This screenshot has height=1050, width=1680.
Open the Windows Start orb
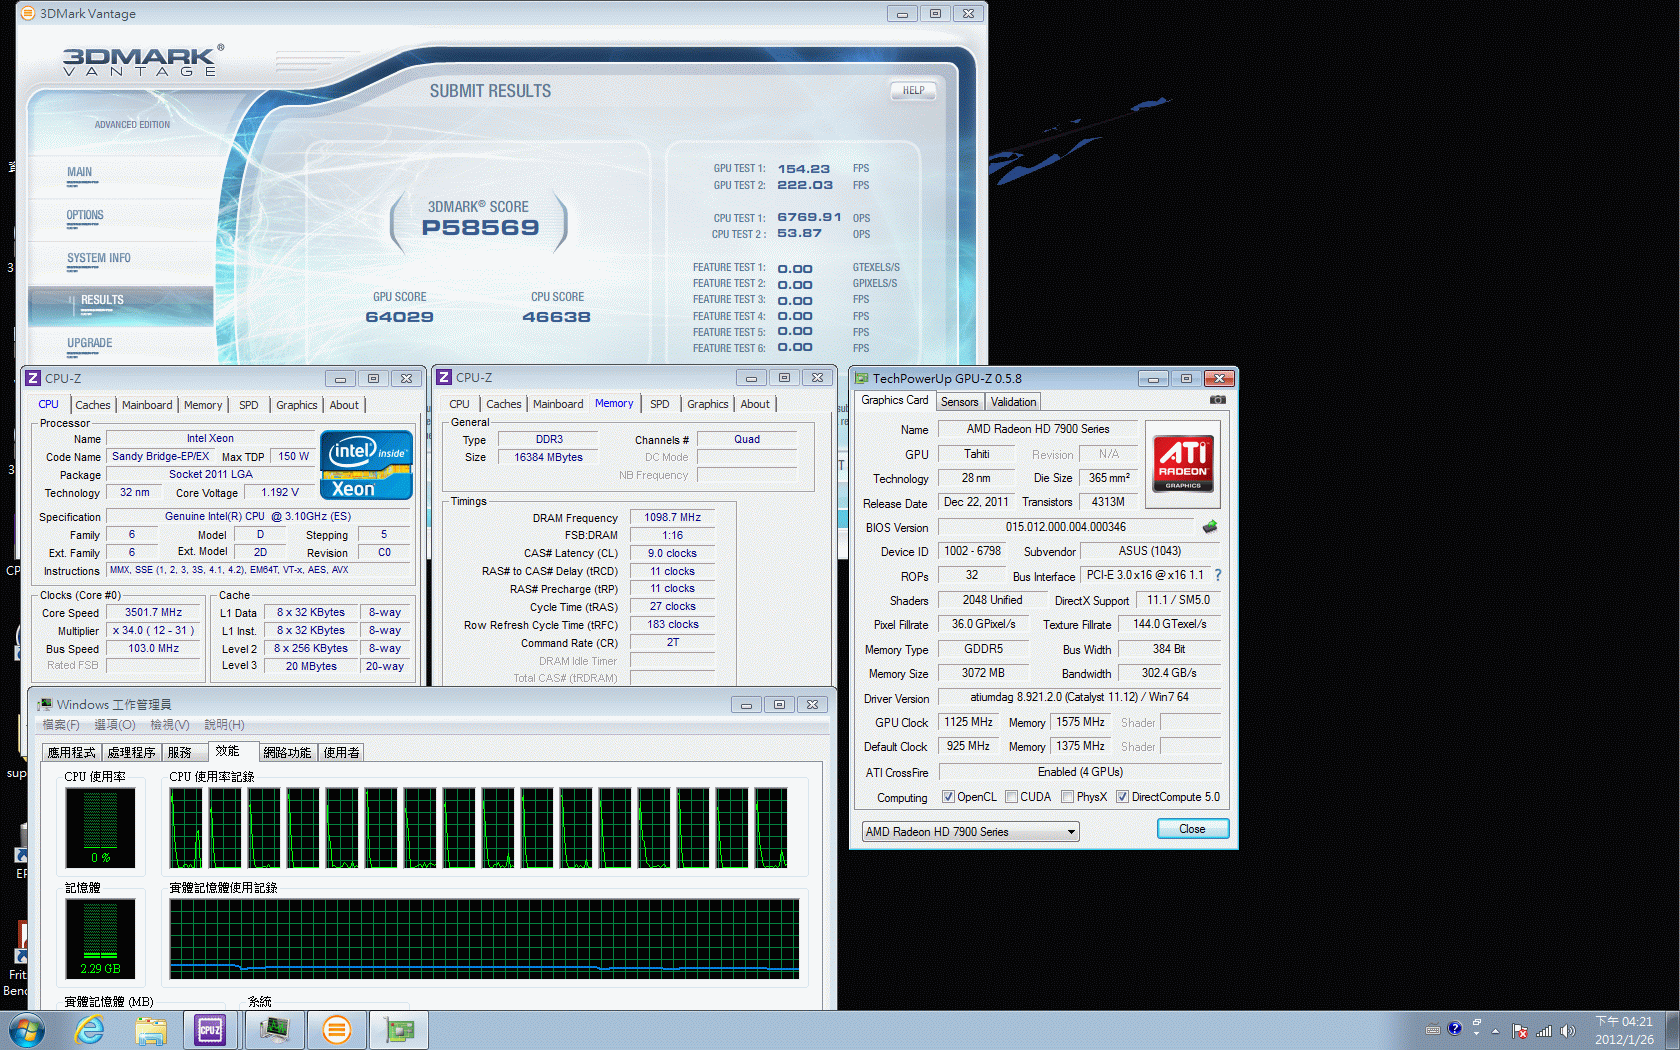(25, 1030)
